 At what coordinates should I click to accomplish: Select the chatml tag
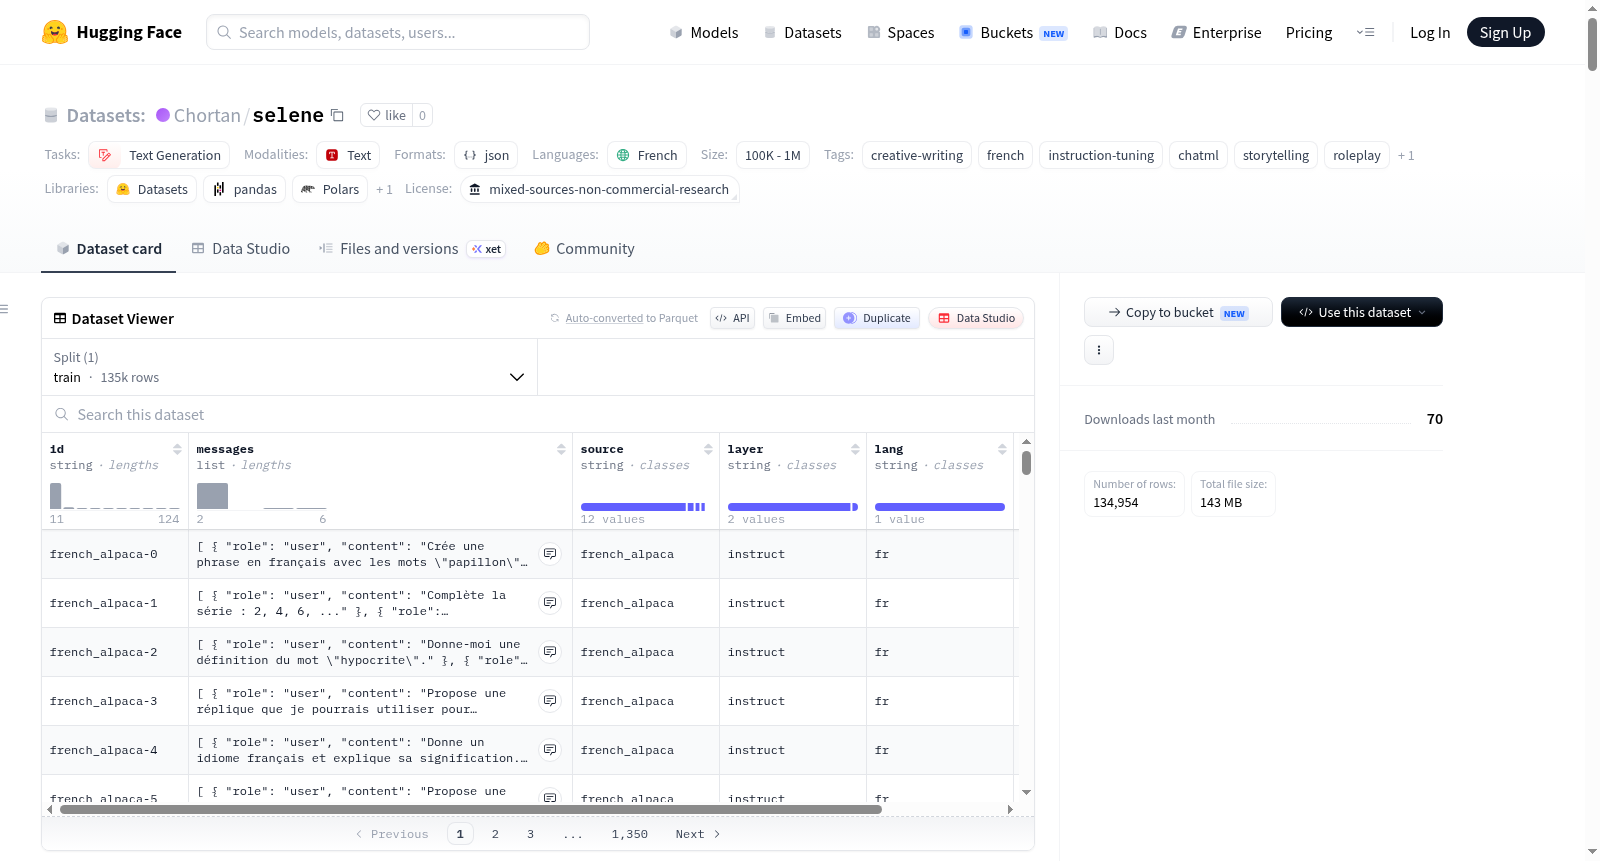[1198, 155]
